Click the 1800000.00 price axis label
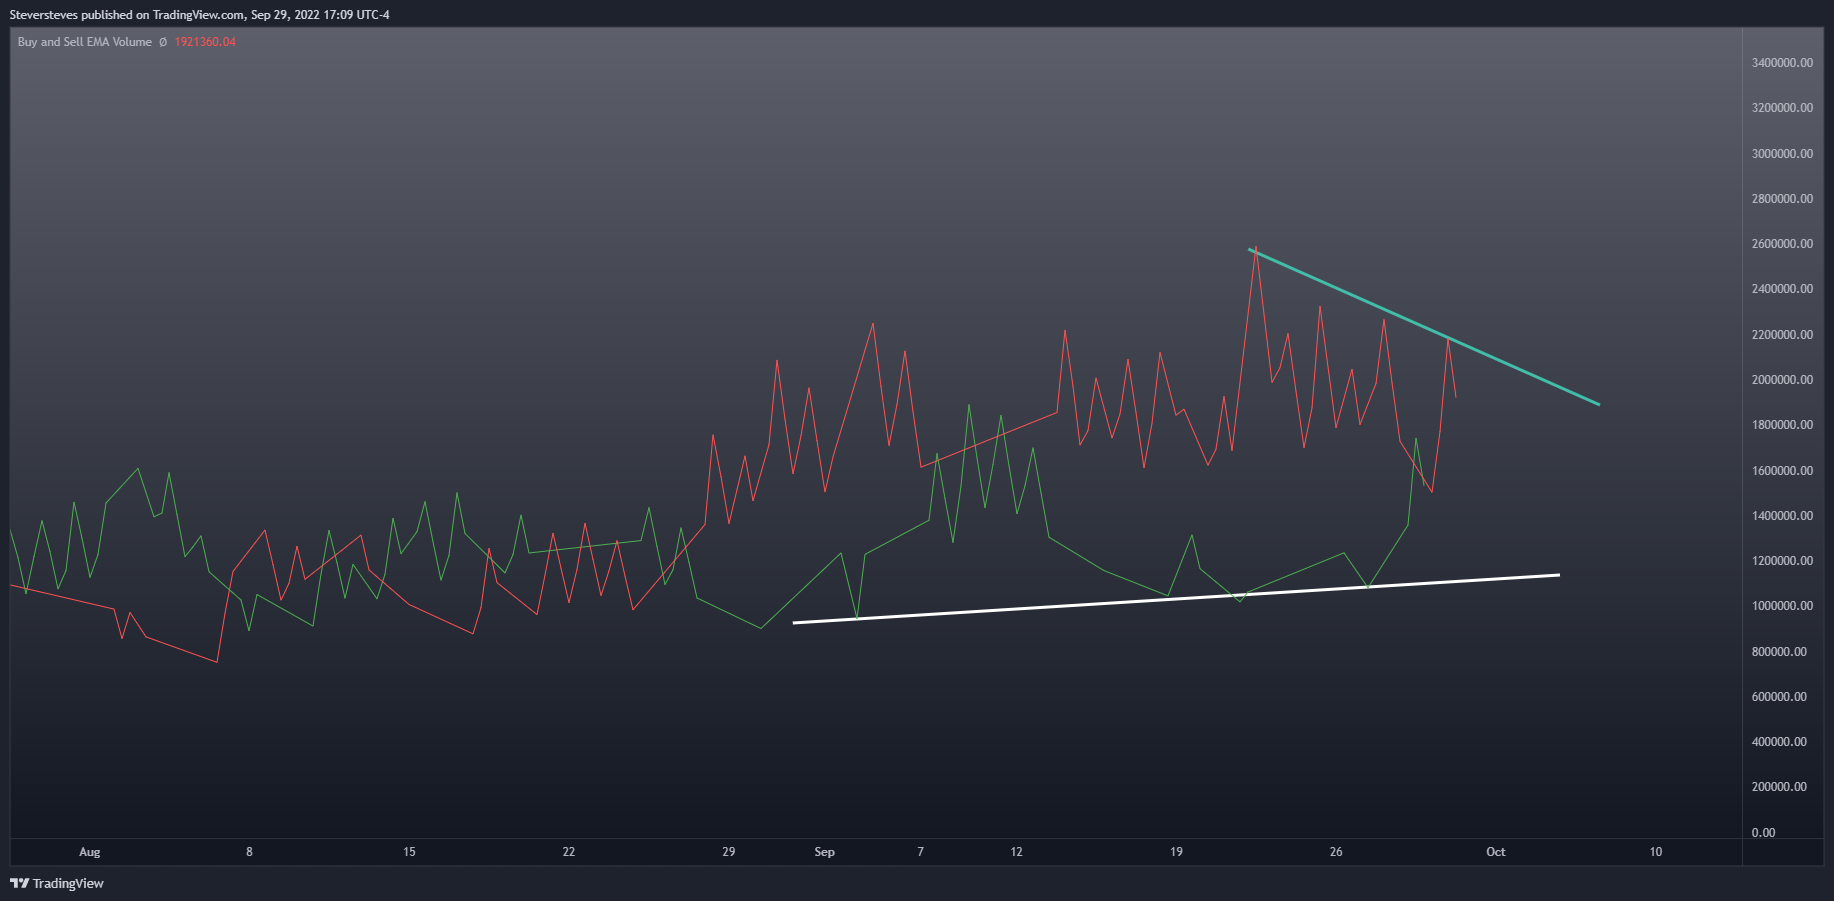The width and height of the screenshot is (1834, 901). 1782,425
